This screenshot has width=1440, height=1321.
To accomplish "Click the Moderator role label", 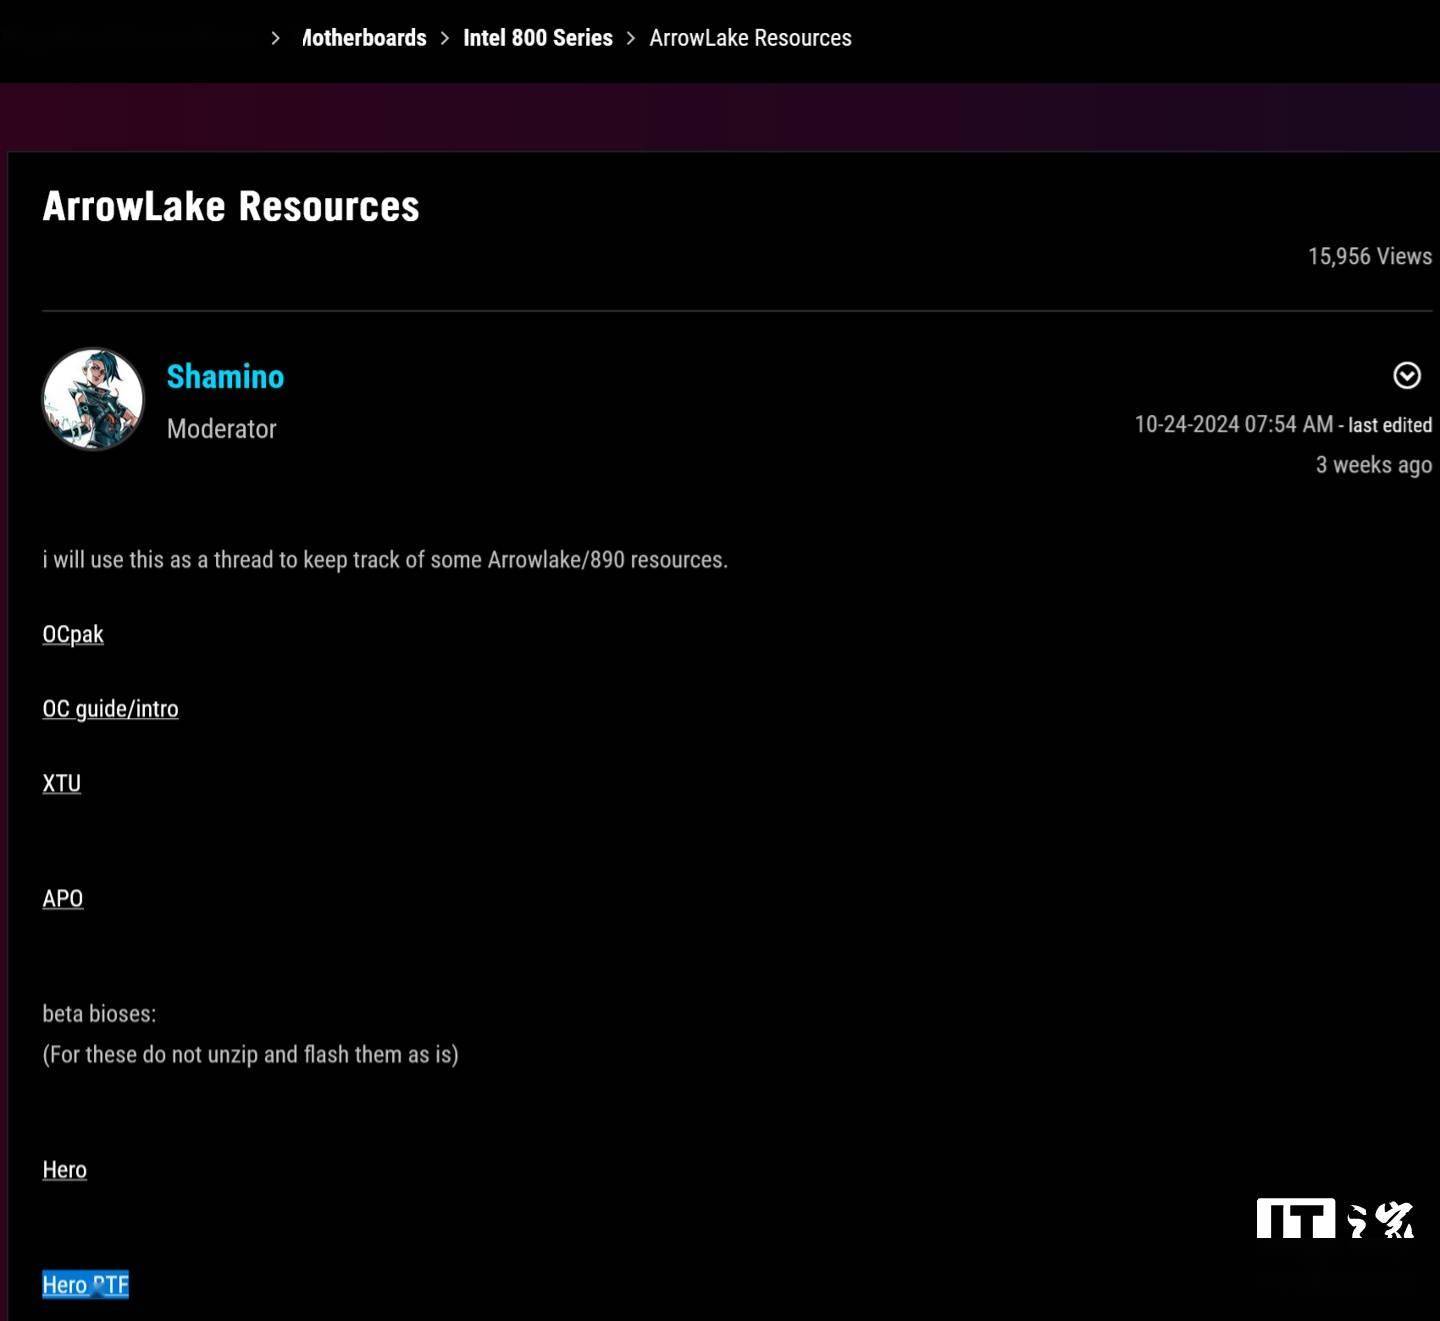I will [x=221, y=429].
